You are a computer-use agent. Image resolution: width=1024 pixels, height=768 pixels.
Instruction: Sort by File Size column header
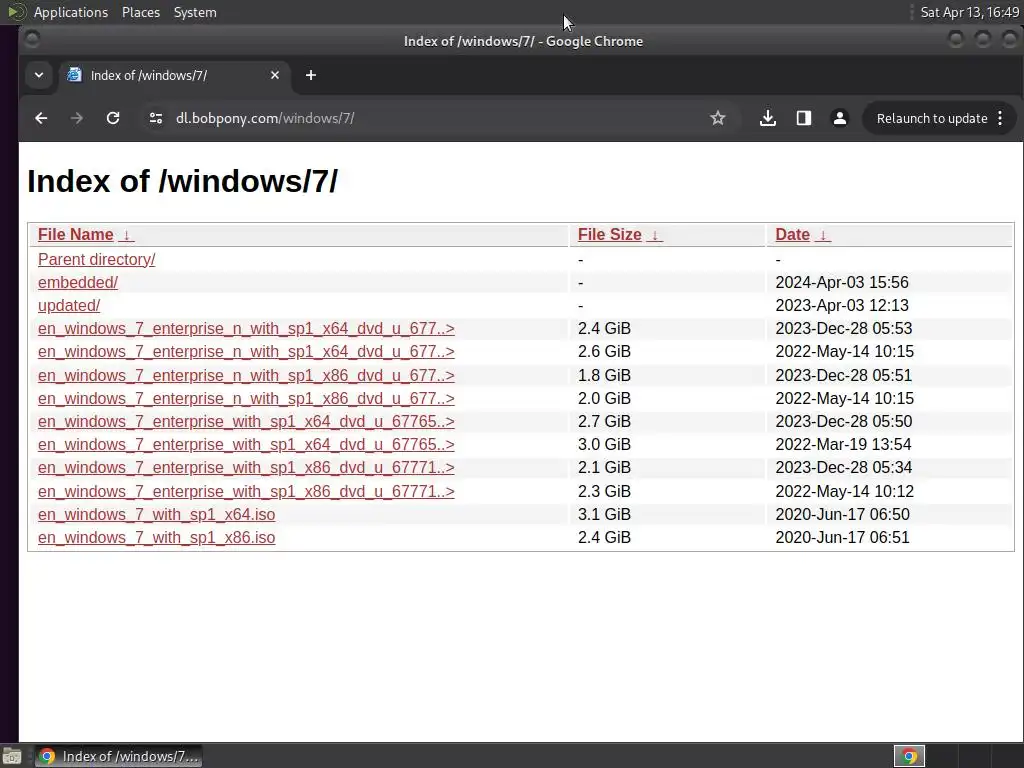tap(609, 234)
